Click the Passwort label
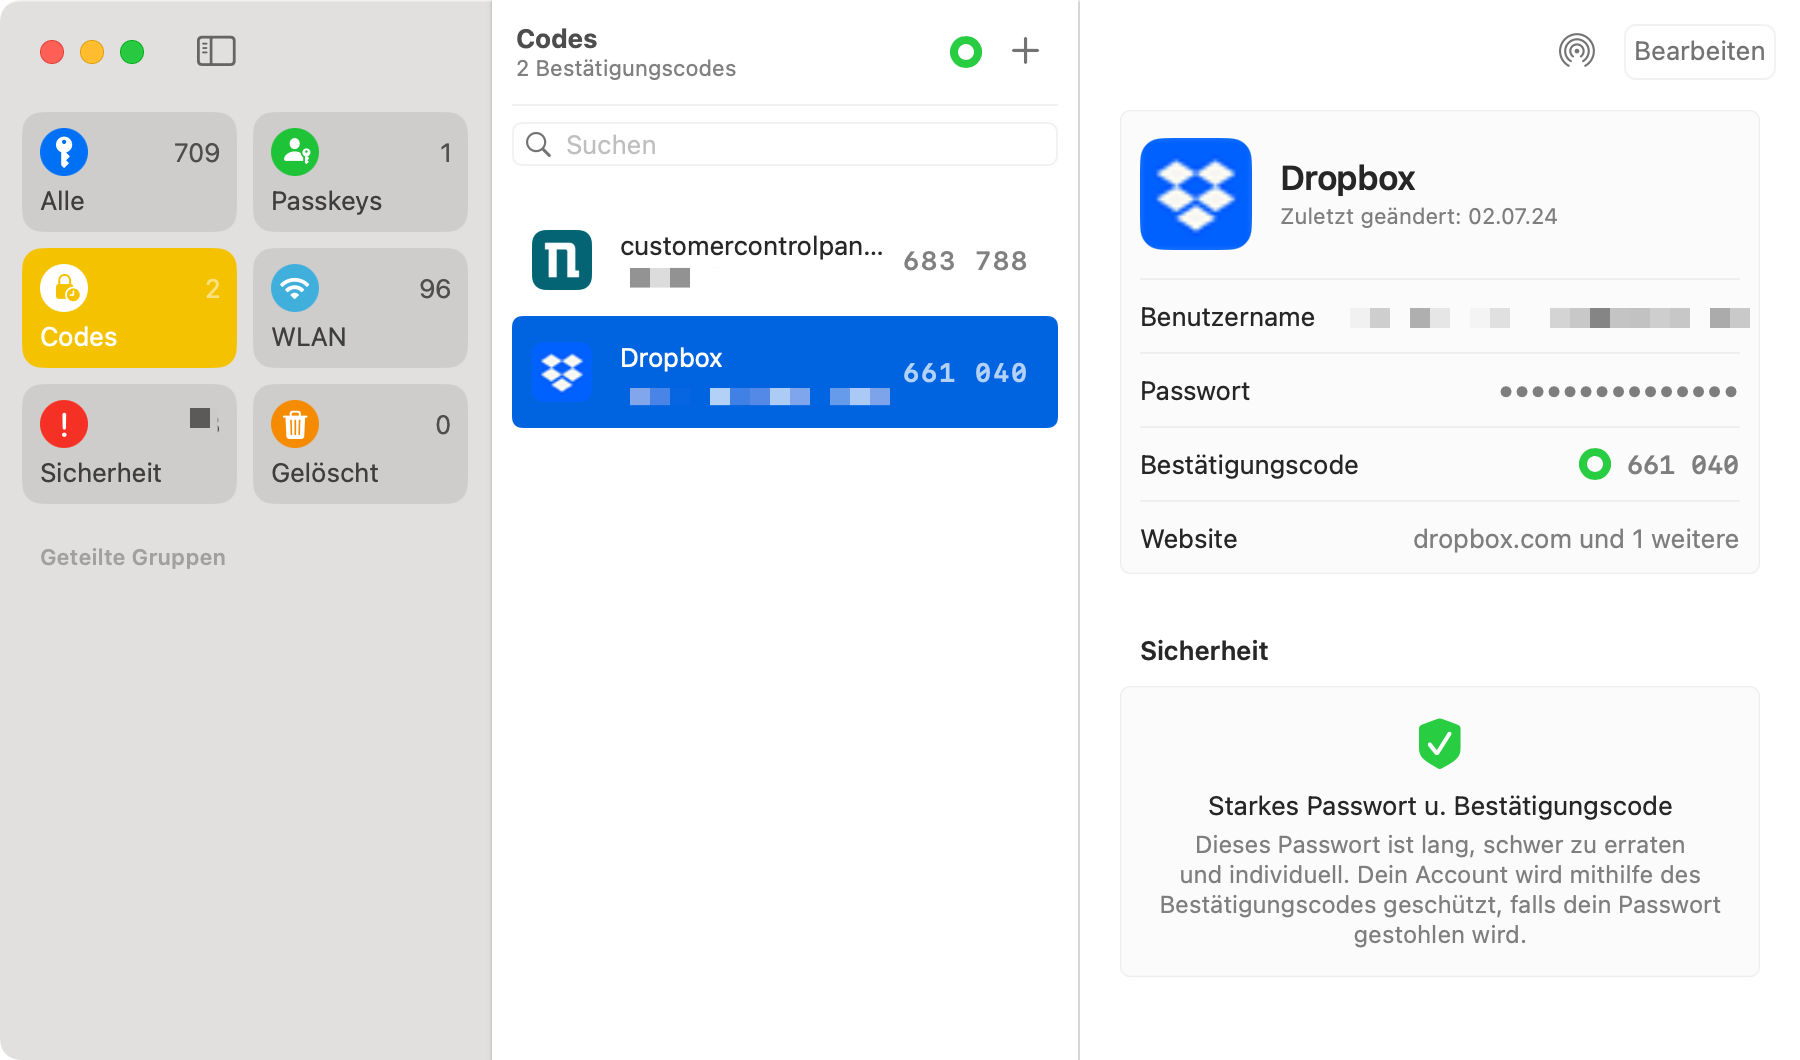Image resolution: width=1800 pixels, height=1060 pixels. [x=1195, y=391]
